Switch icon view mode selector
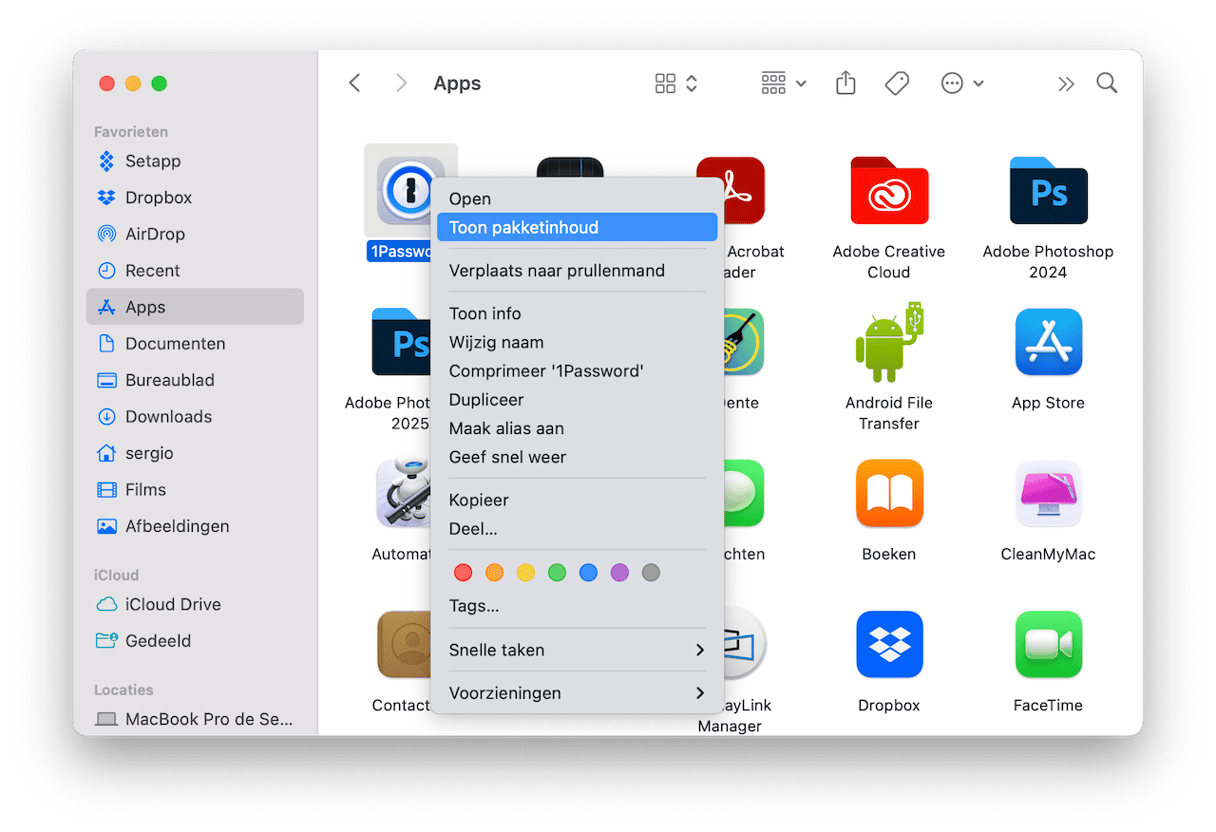This screenshot has width=1216, height=832. click(676, 84)
